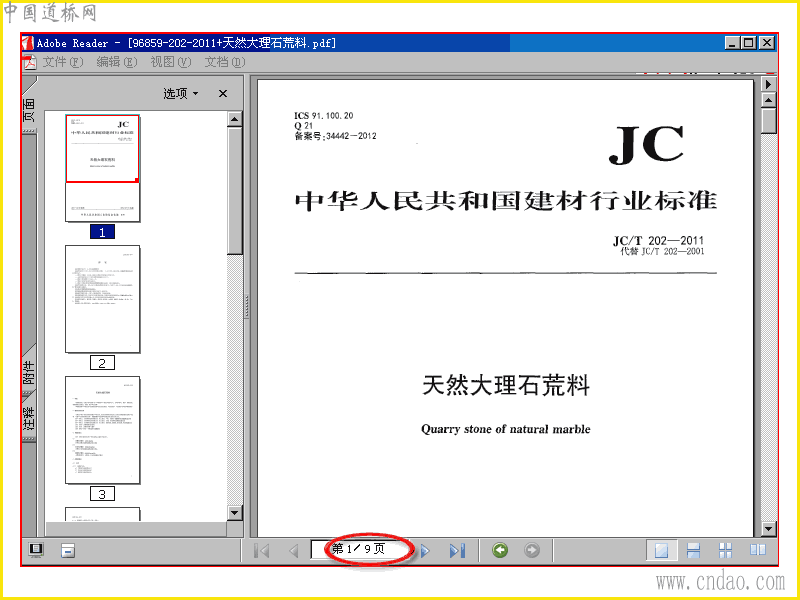The image size is (800, 600).
Task: Click grey go-forward view button
Action: click(532, 551)
